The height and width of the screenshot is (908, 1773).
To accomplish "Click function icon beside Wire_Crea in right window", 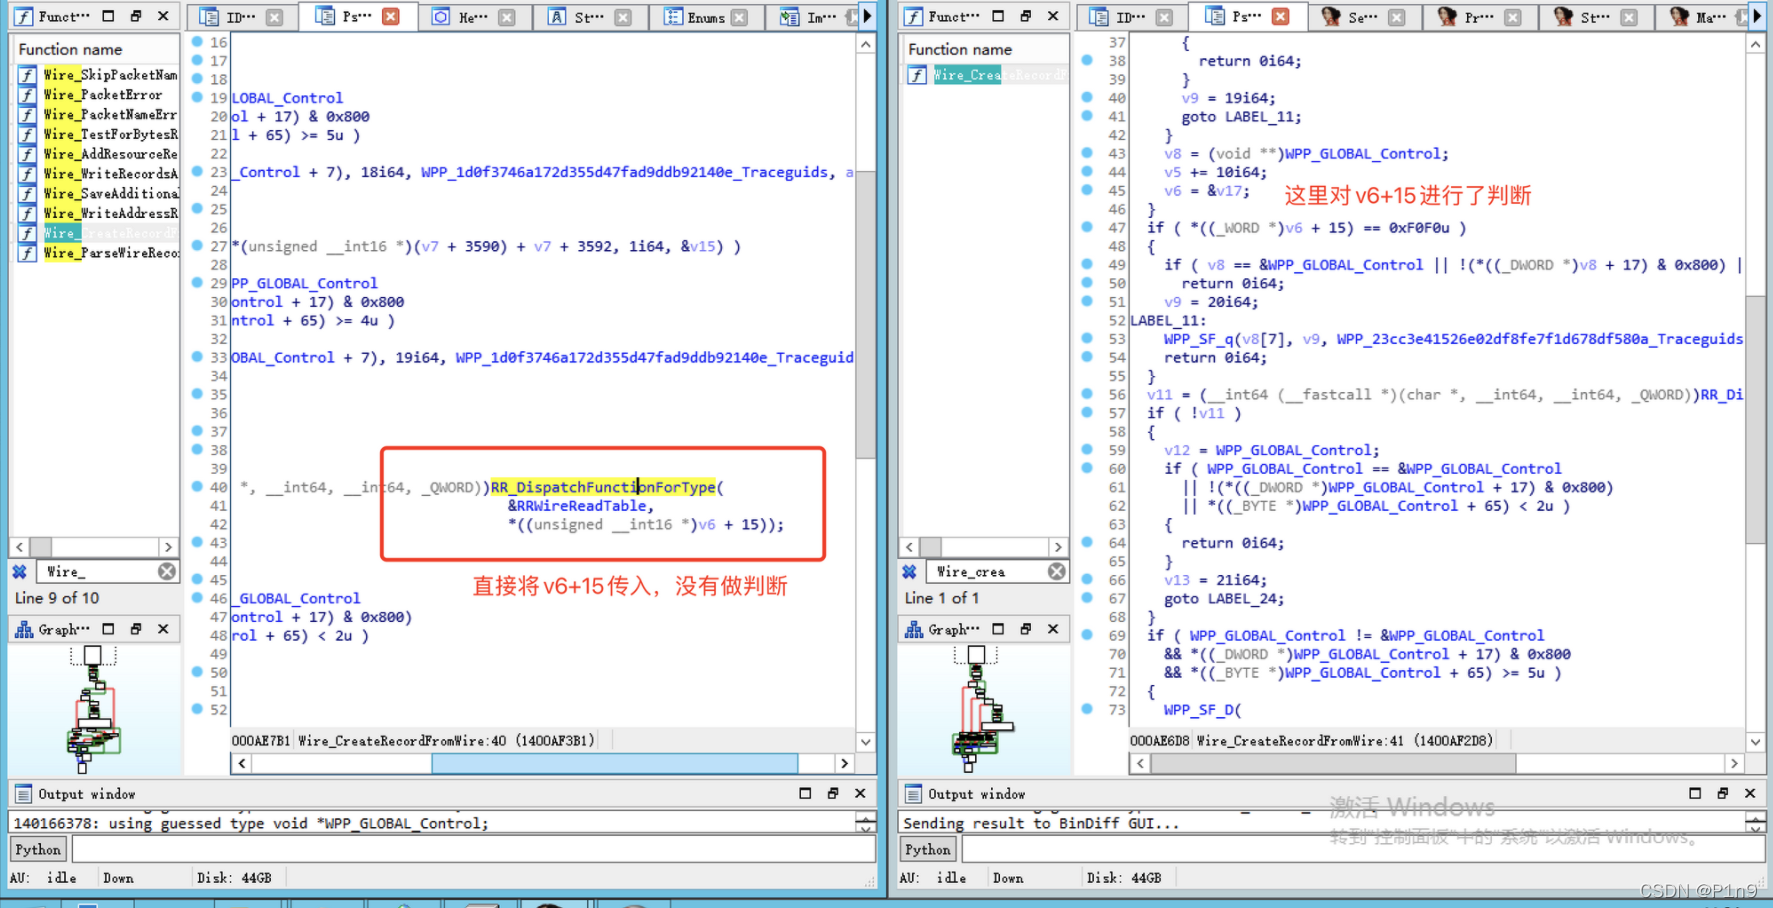I will click(x=917, y=75).
